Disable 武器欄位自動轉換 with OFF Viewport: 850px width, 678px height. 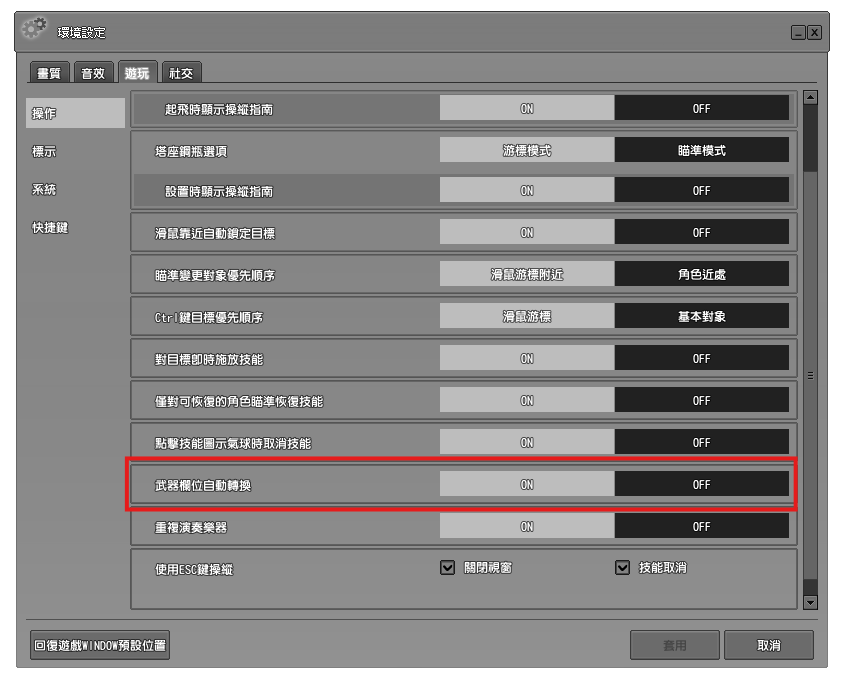point(701,484)
